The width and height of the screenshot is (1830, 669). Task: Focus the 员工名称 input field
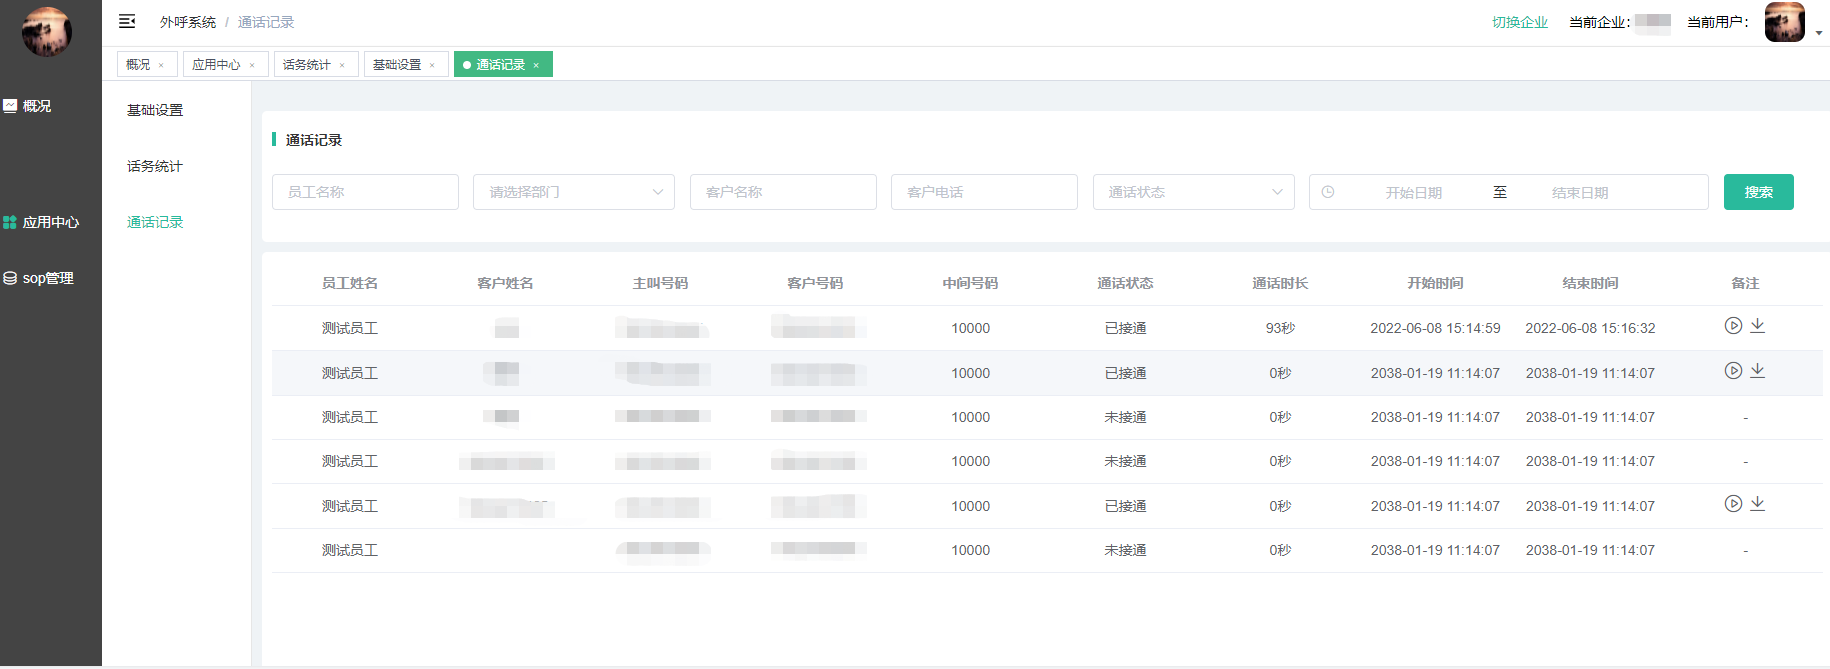coord(365,192)
